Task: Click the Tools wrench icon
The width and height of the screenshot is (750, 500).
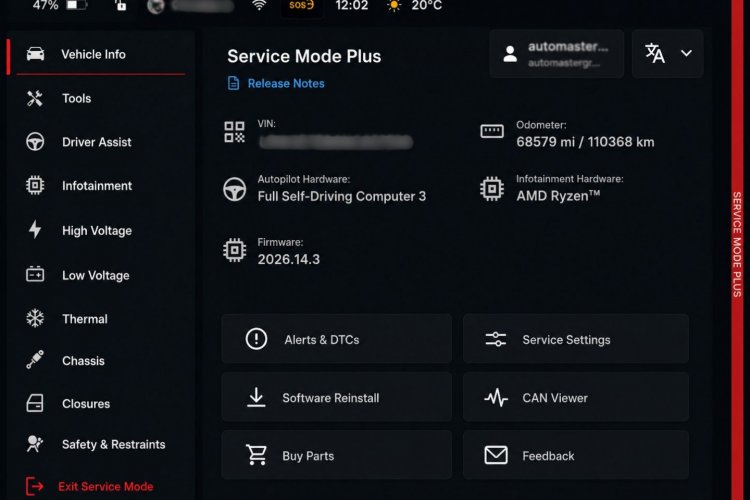Action: click(x=35, y=99)
